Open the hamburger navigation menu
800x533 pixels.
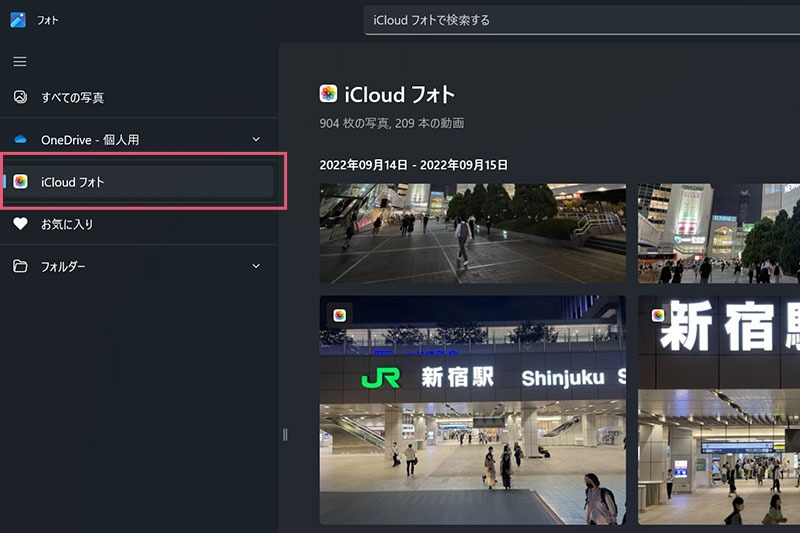click(20, 62)
